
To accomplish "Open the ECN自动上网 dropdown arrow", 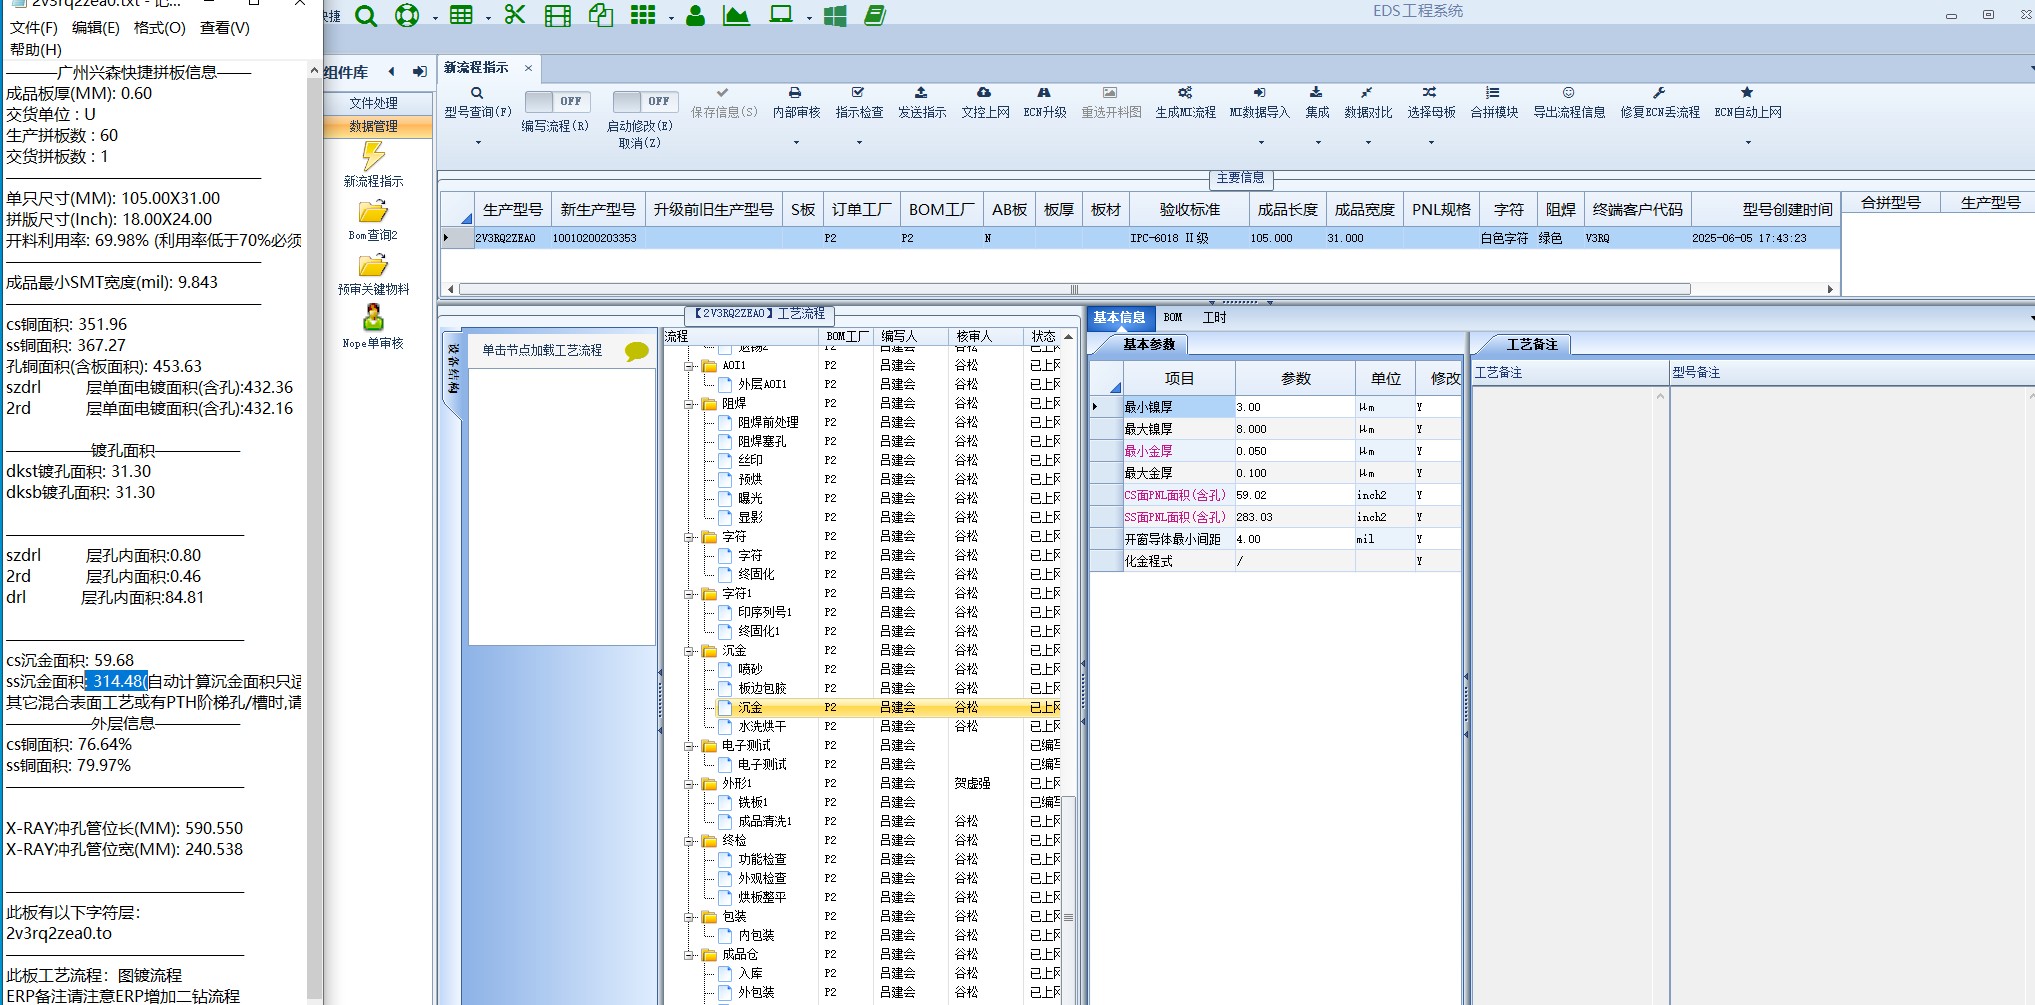I will tap(1748, 143).
